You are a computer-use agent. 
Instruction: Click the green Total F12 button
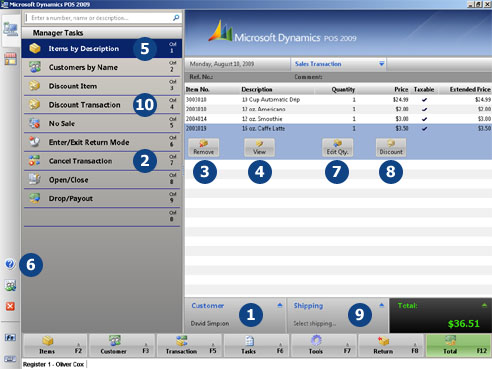459,345
